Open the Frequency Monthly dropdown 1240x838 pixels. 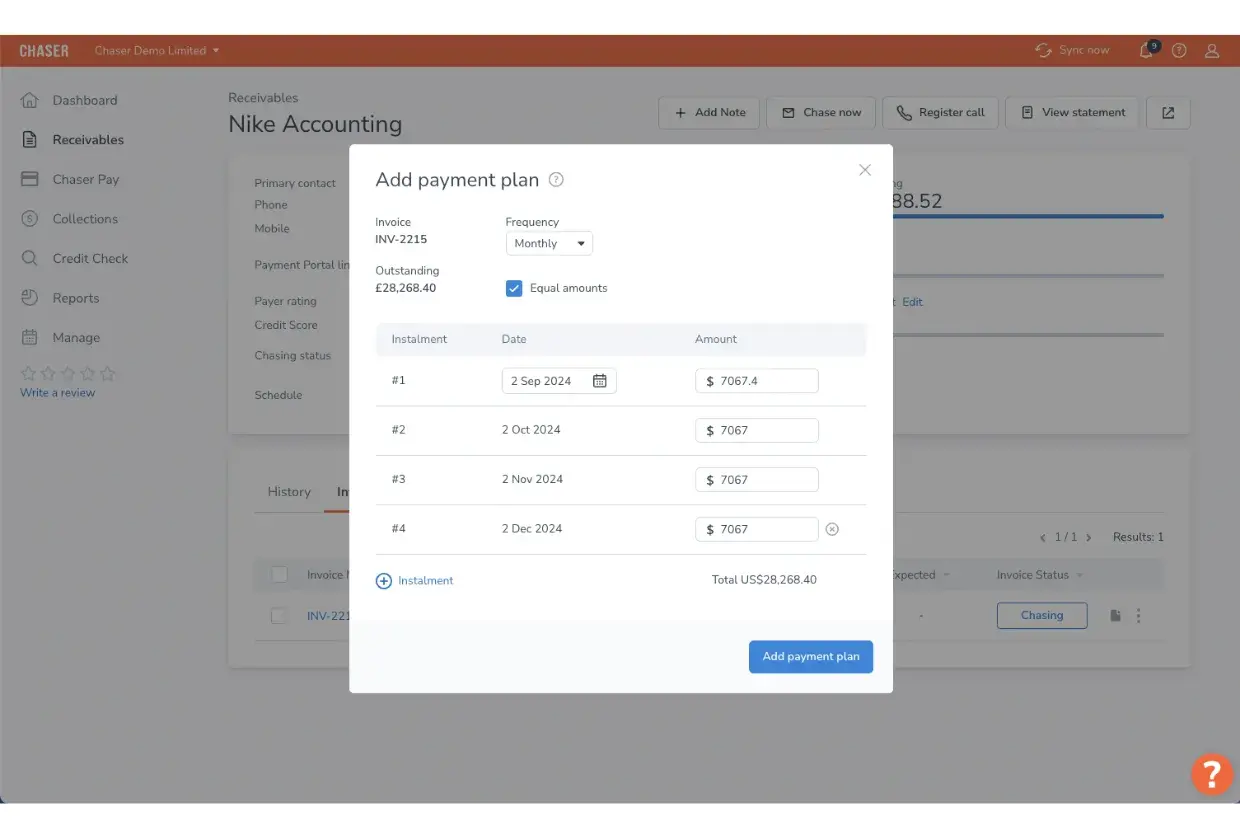pos(549,243)
